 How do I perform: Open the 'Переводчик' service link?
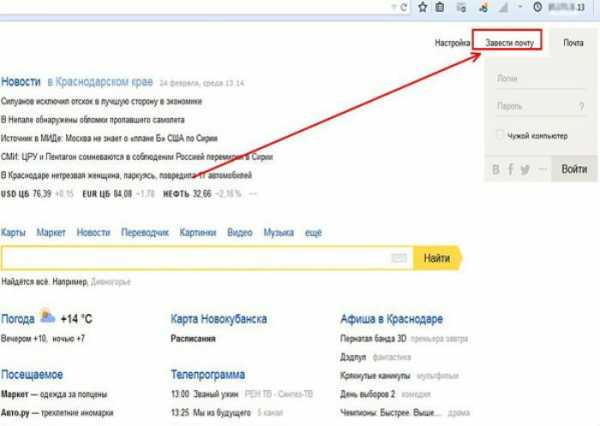click(145, 233)
